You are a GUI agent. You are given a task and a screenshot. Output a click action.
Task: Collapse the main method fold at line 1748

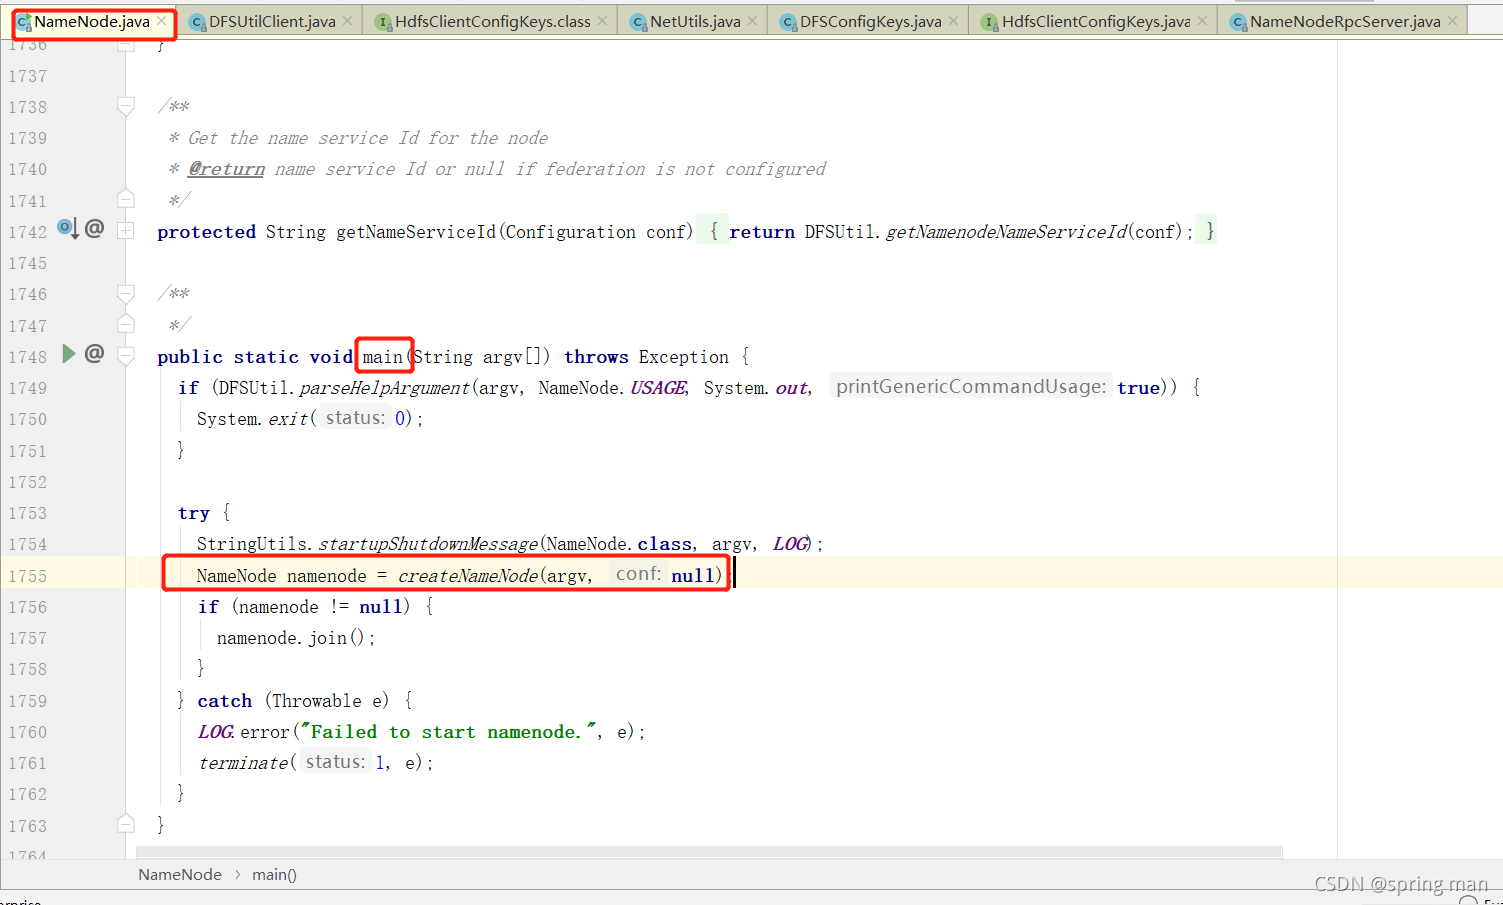click(x=126, y=356)
